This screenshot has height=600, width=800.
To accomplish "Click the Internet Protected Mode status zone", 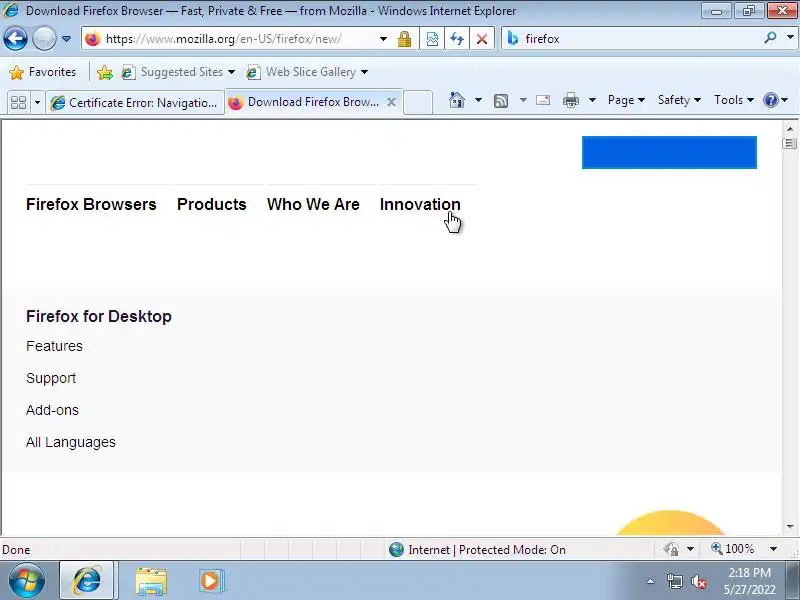I will tap(477, 549).
